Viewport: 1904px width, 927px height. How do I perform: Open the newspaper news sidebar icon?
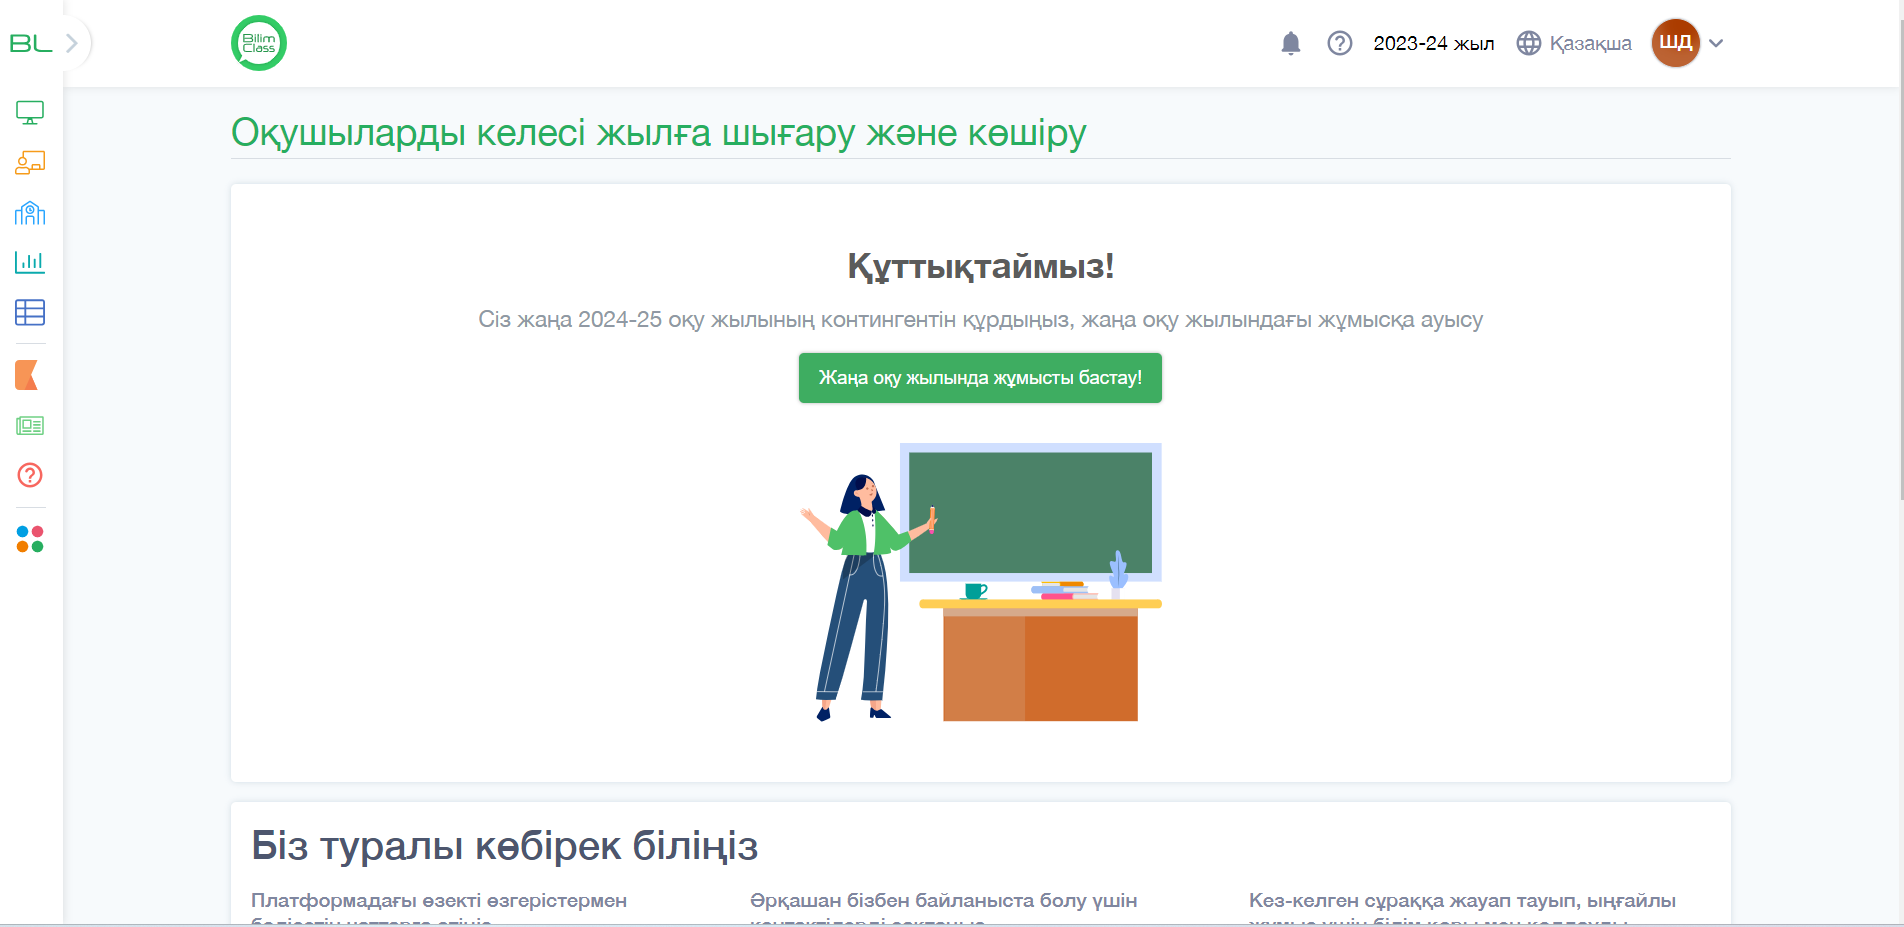30,426
